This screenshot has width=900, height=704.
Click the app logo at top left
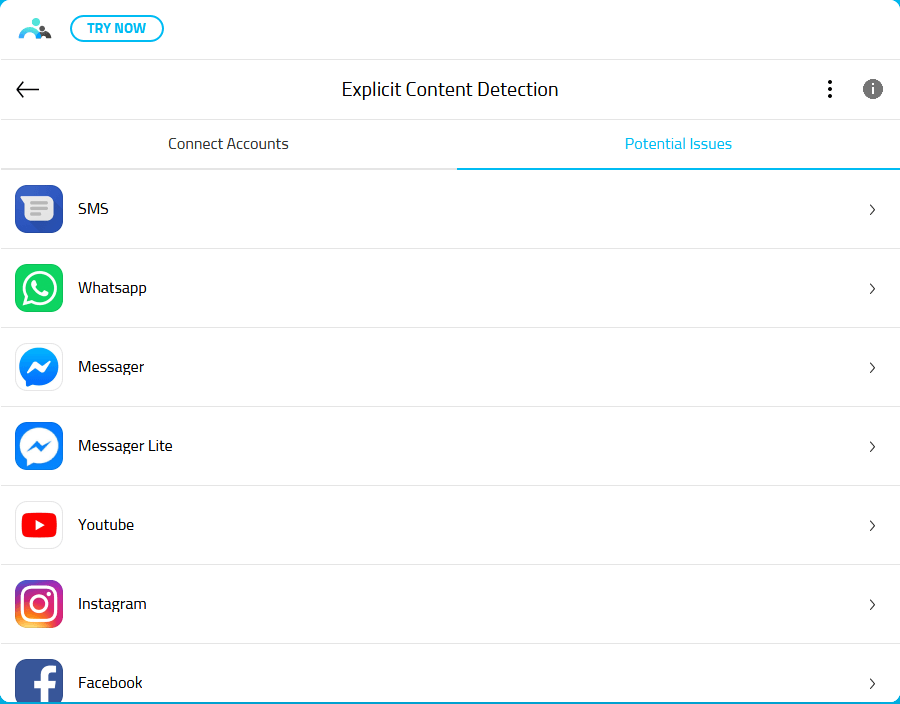click(35, 29)
